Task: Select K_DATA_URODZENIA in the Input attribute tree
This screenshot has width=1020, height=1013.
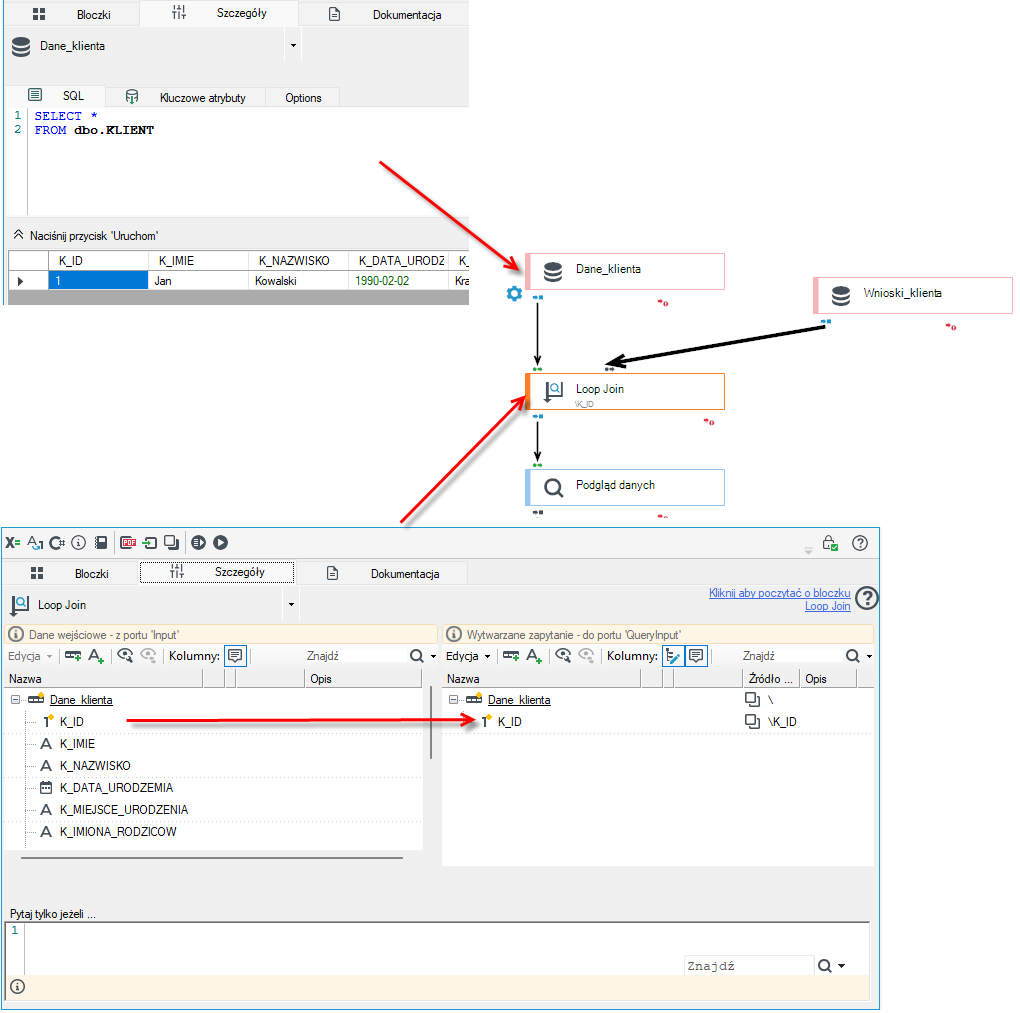Action: [x=116, y=788]
